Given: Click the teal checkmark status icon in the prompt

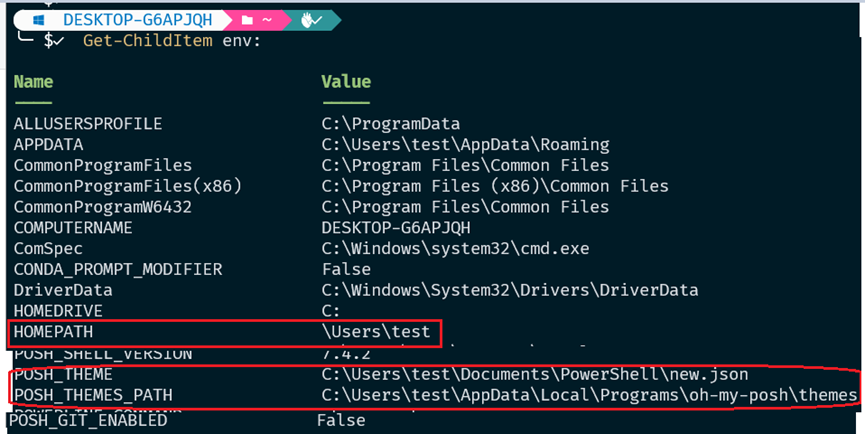Looking at the screenshot, I should point(312,20).
